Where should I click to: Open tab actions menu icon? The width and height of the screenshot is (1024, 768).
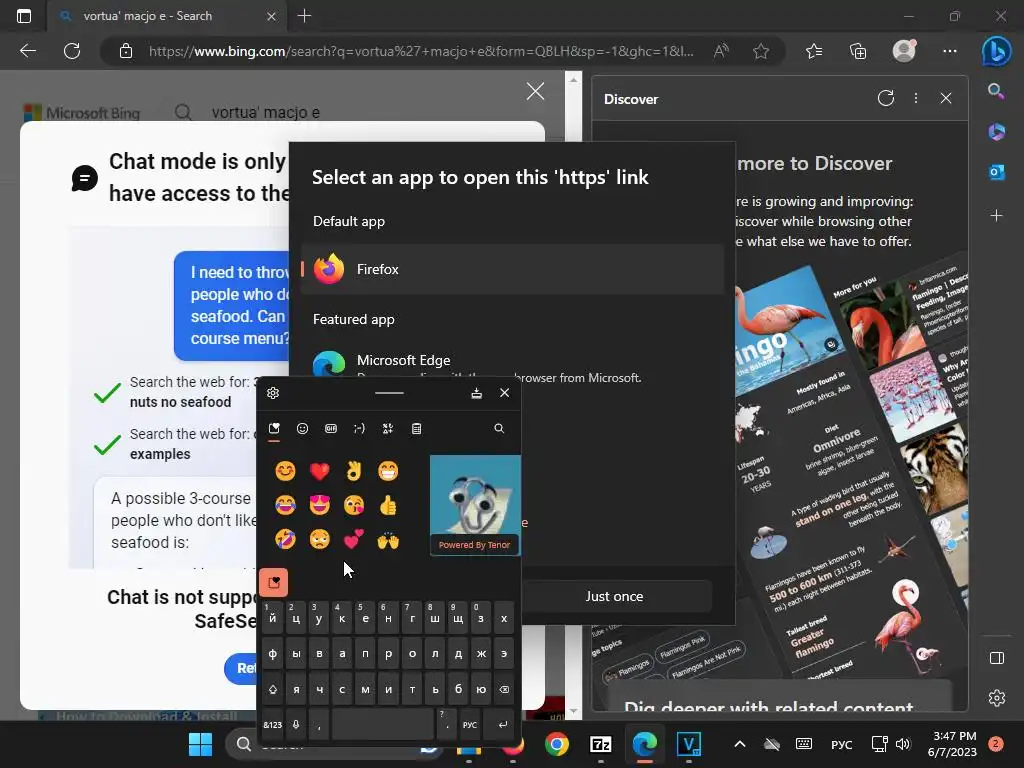pyautogui.click(x=24, y=16)
